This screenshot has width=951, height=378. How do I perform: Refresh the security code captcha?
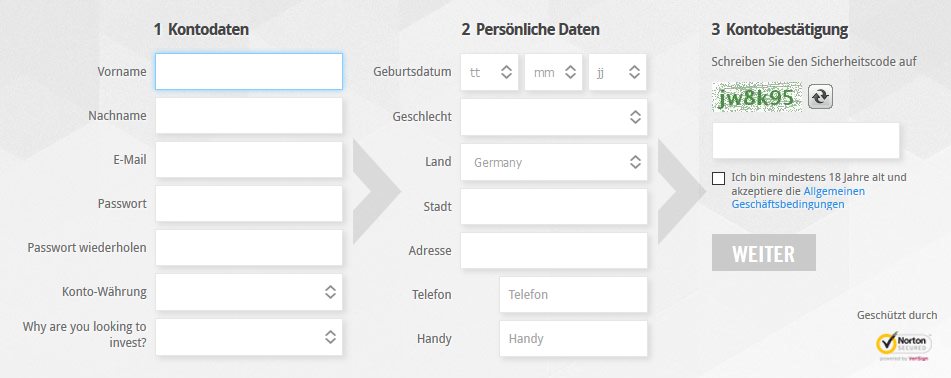pos(820,97)
